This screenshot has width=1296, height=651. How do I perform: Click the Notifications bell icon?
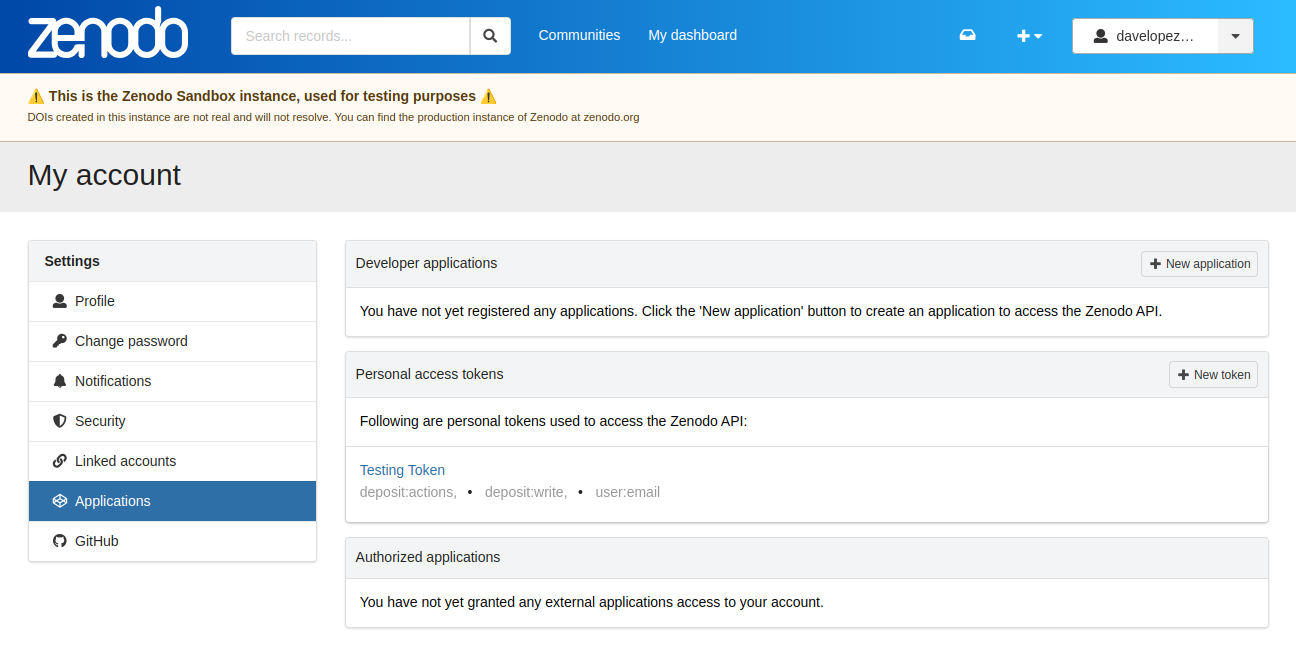click(60, 381)
